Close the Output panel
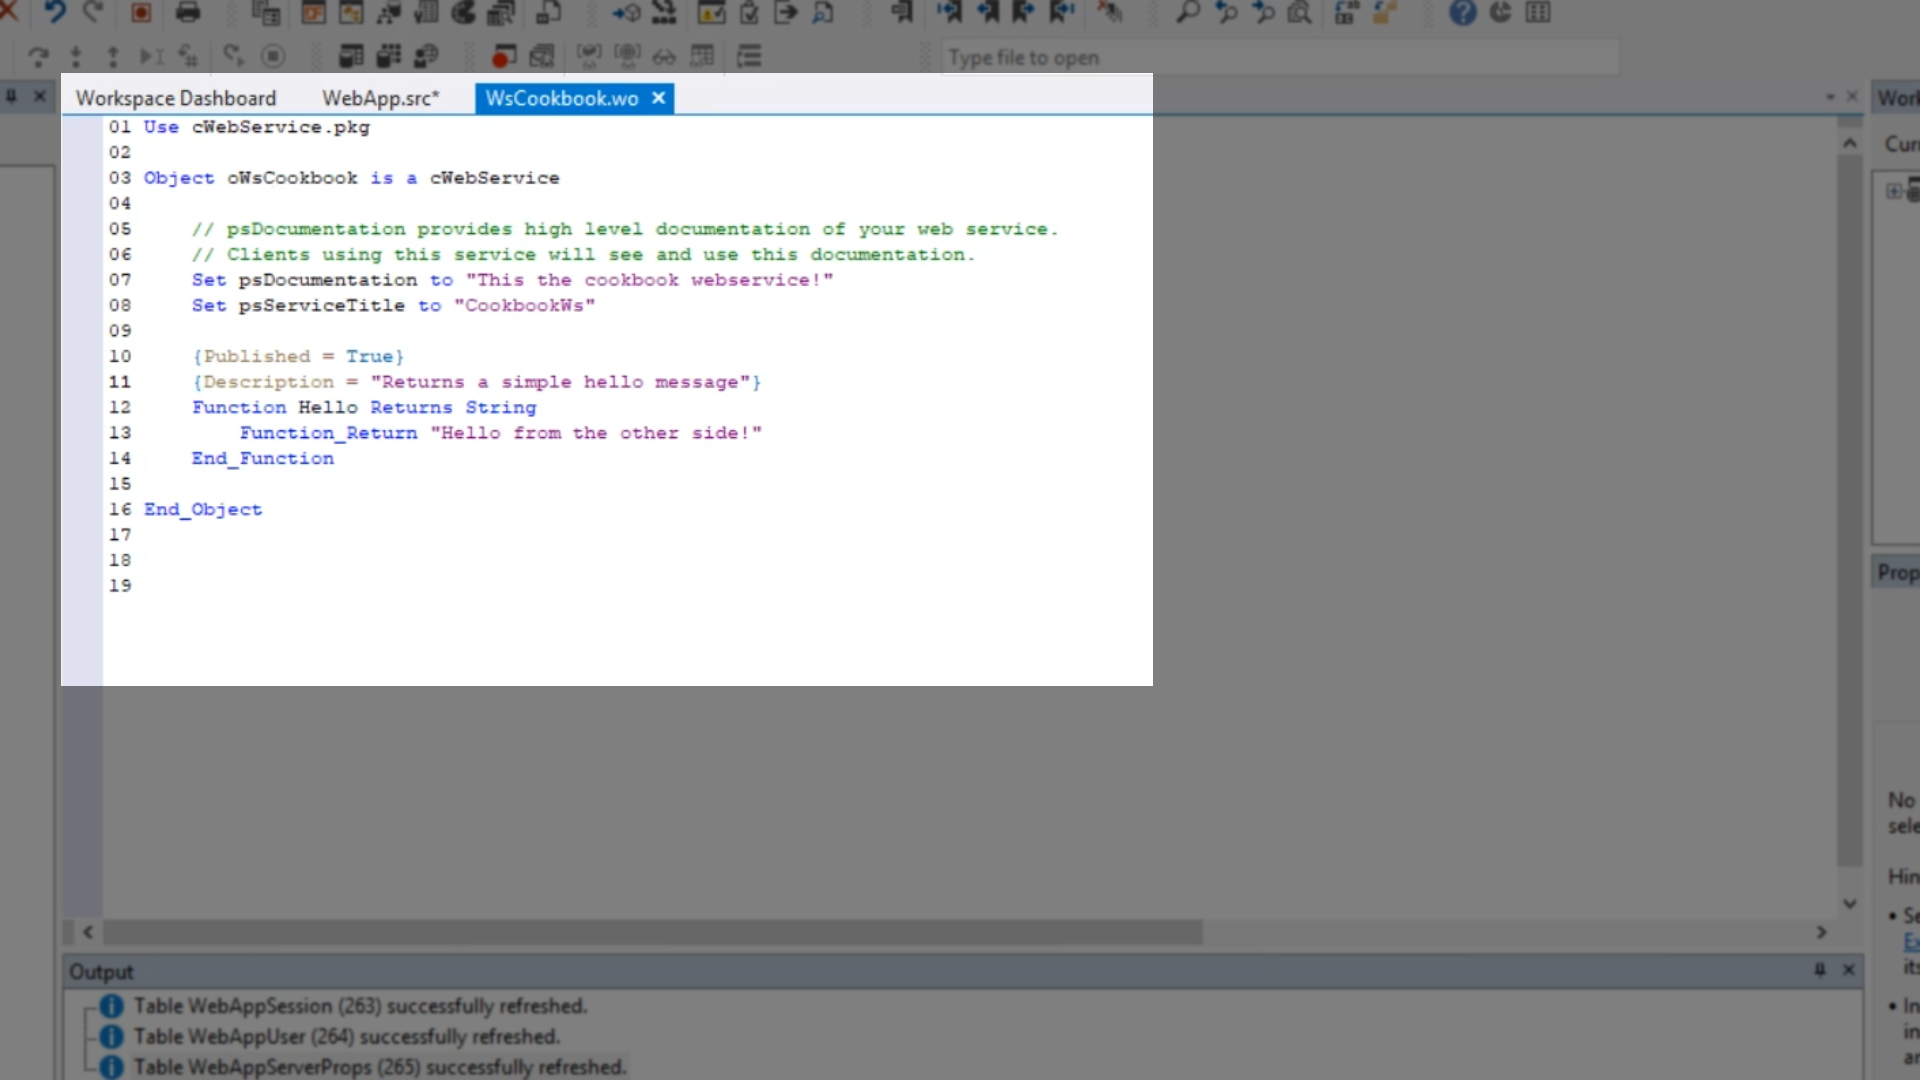 (x=1849, y=969)
